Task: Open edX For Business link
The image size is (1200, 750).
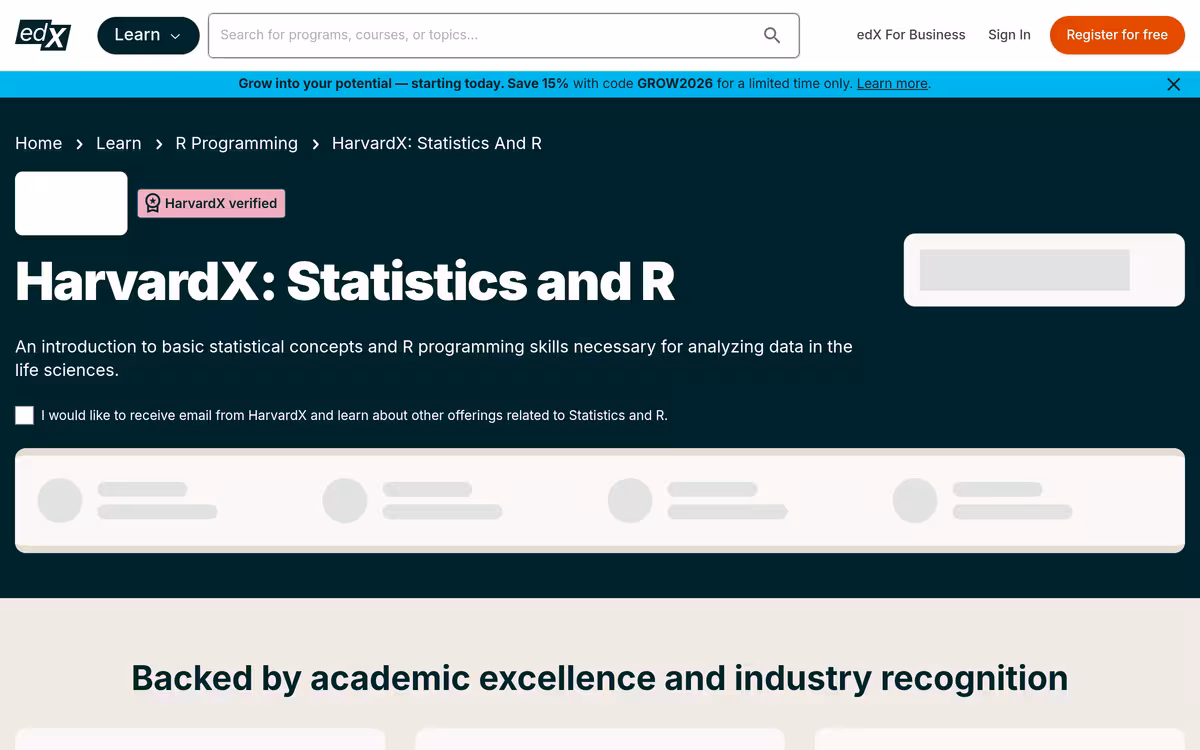Action: click(x=911, y=35)
